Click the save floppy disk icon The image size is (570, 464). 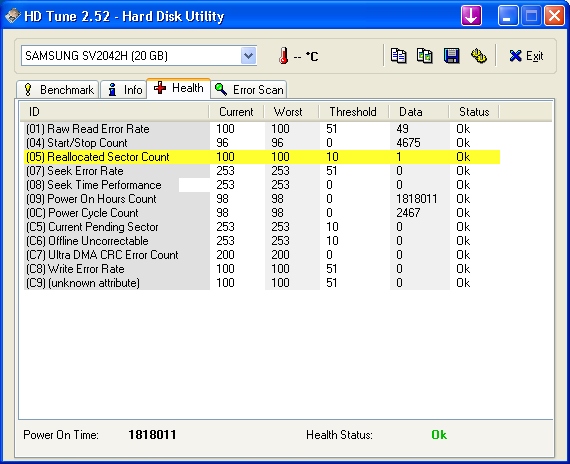451,56
